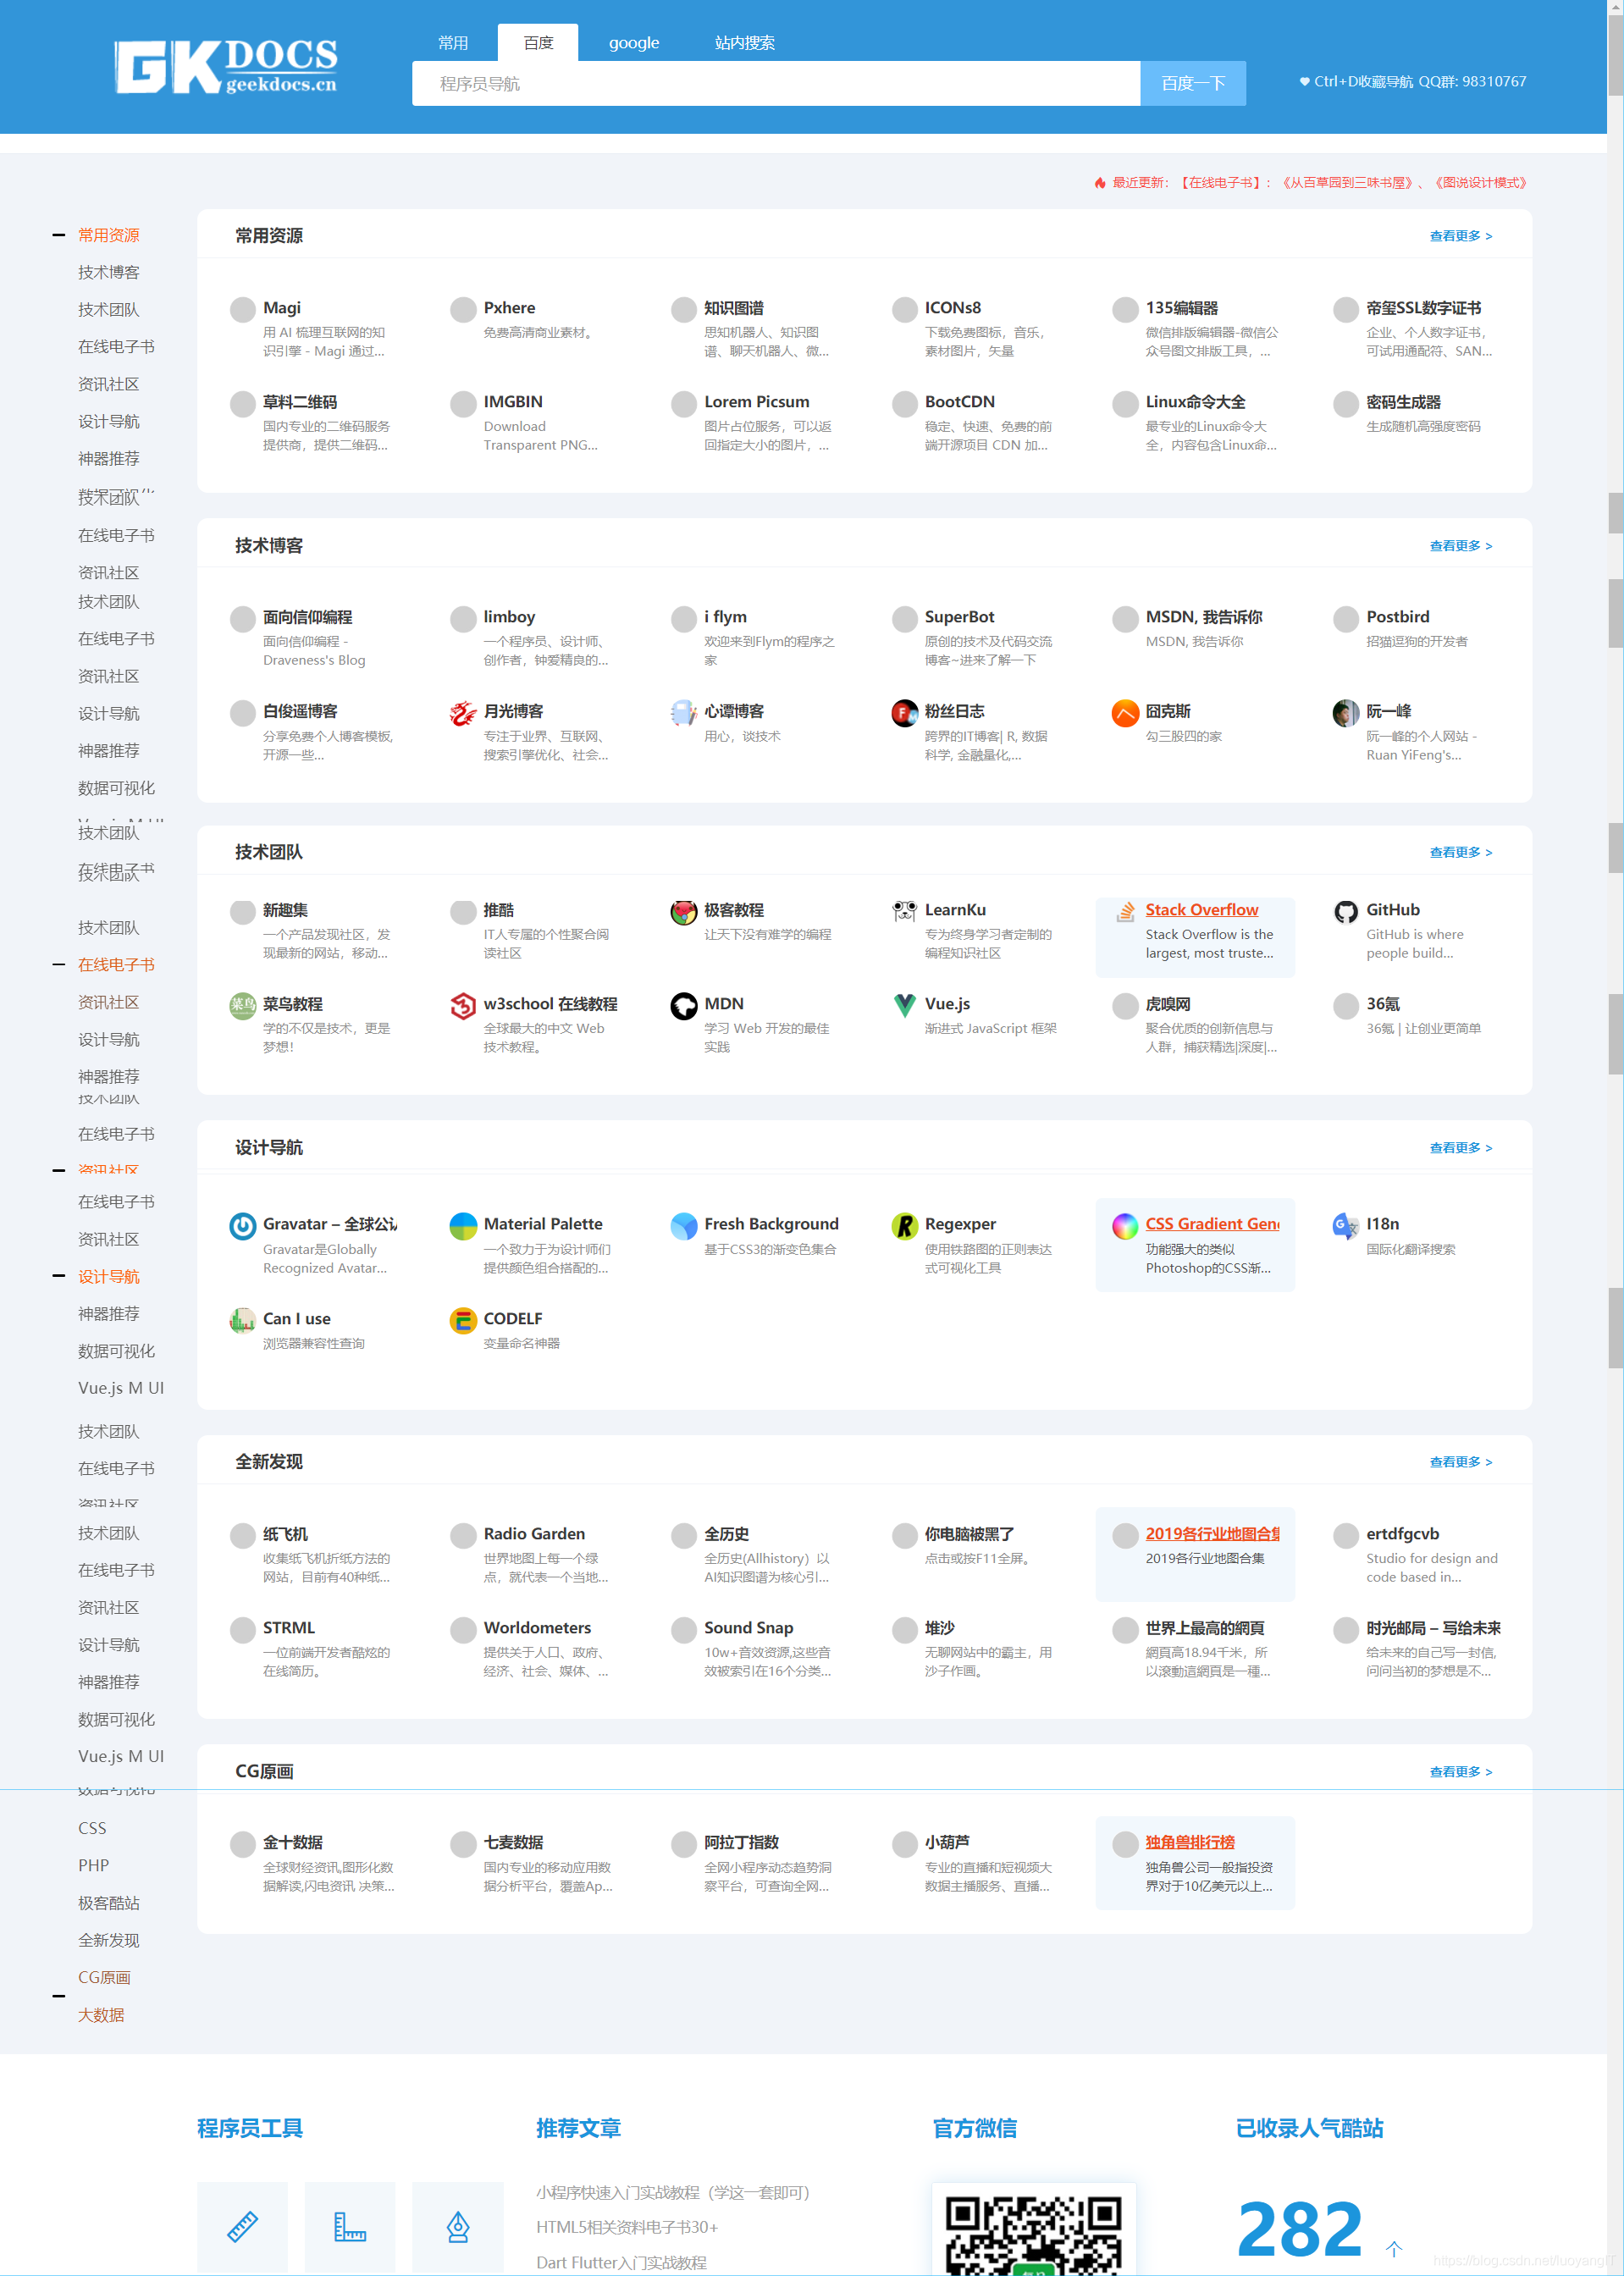Screen dimensions: 1624x2276
Task: Click the GKDocs geekdocs.cn logo
Action: click(x=226, y=67)
